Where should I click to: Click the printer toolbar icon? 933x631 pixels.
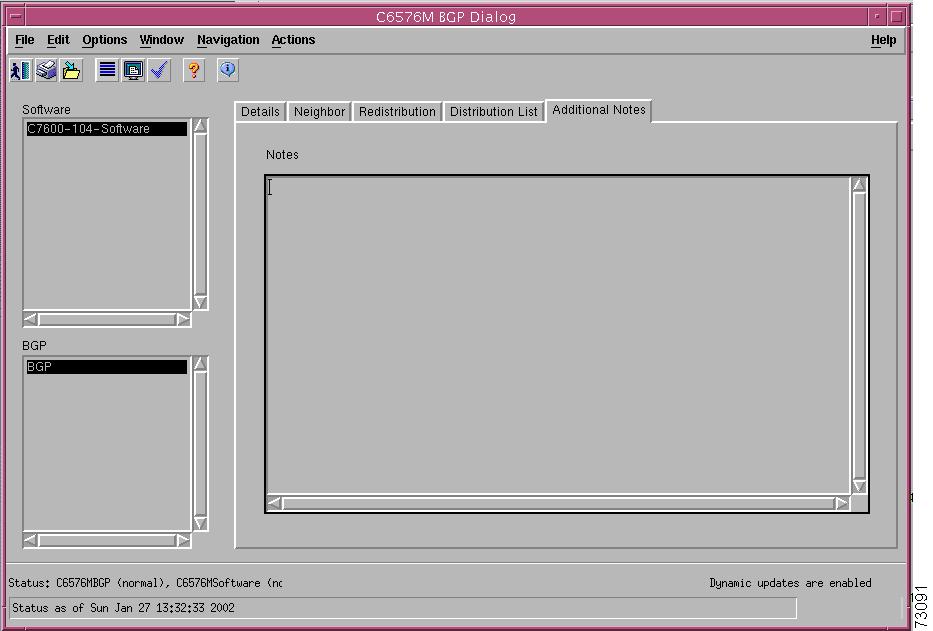[46, 70]
